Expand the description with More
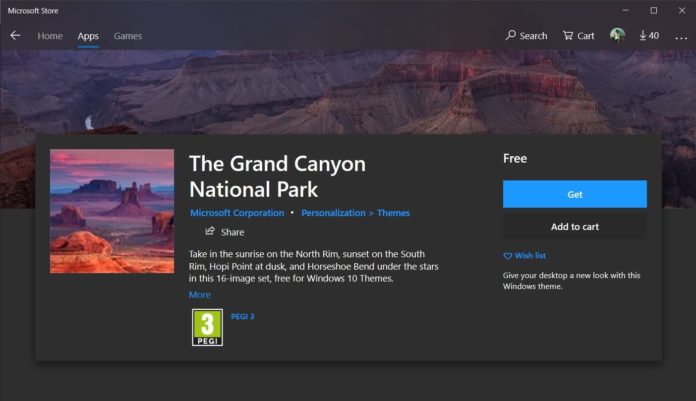This screenshot has width=696, height=401. (x=200, y=295)
